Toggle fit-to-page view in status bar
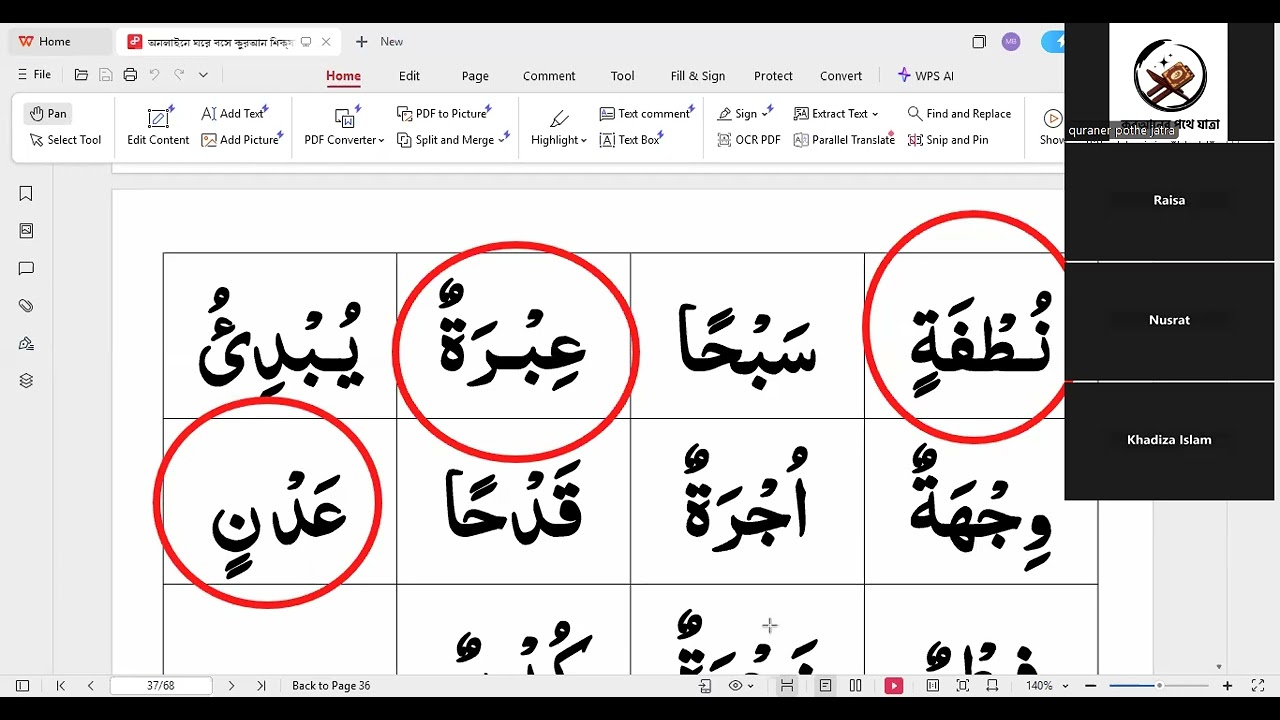This screenshot has height=720, width=1280. (x=963, y=686)
